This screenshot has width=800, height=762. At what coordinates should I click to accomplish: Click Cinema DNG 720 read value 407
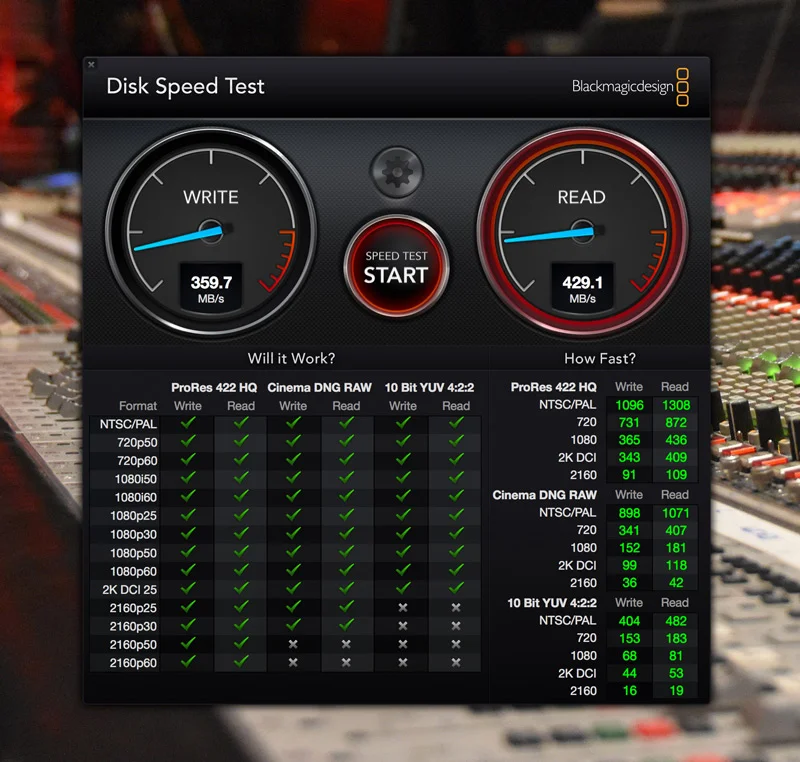(676, 530)
